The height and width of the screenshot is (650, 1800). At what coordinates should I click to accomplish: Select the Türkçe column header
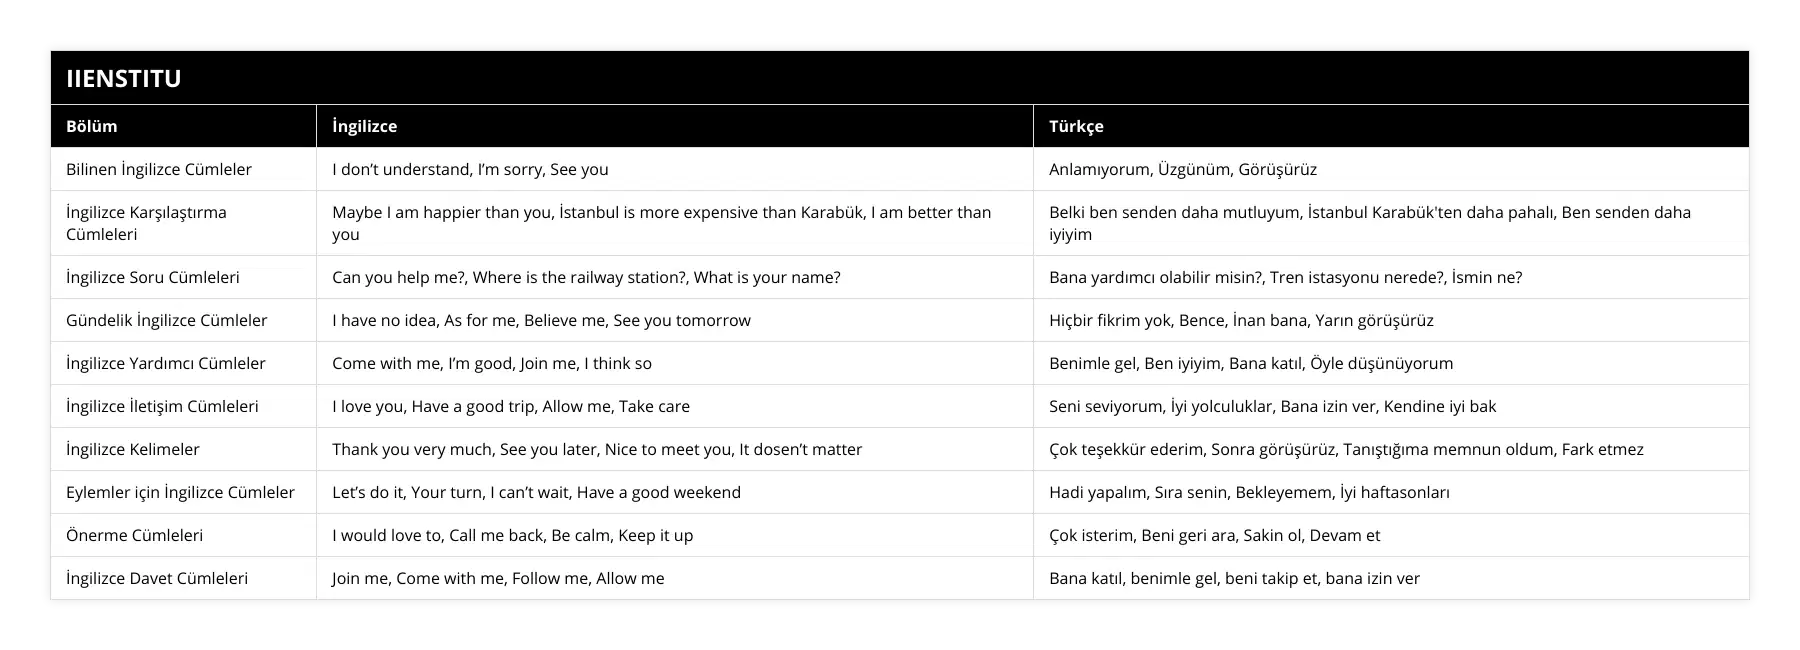point(1076,126)
